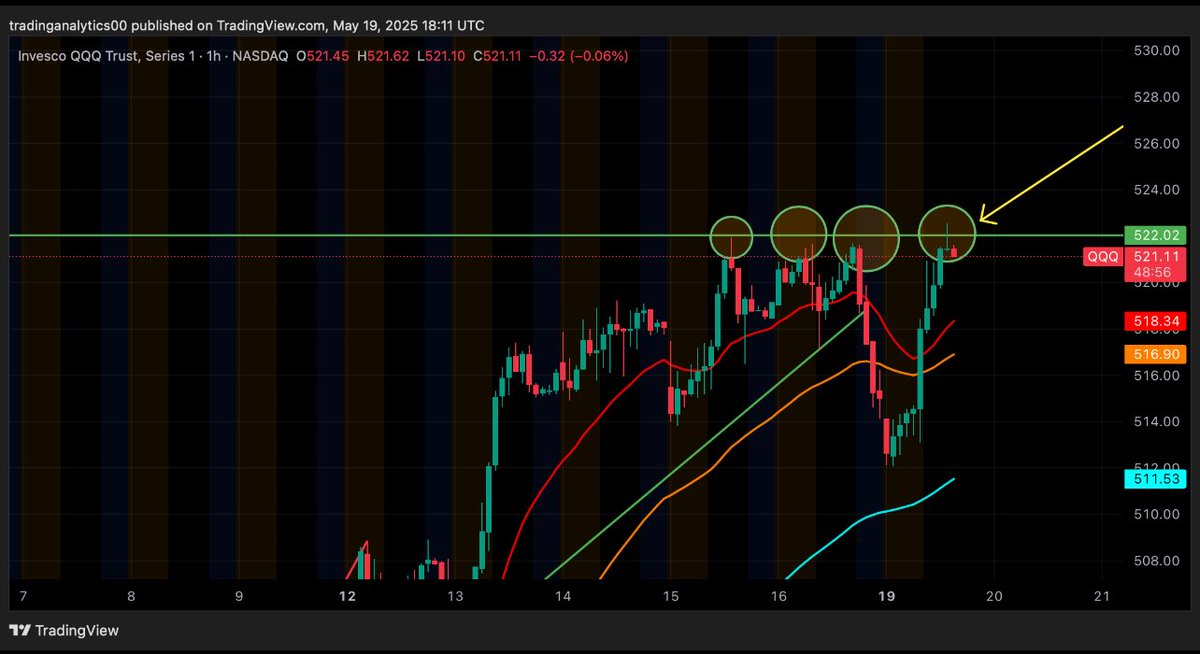The image size is (1200, 654).
Task: Click bold date '19' on the time axis
Action: (x=886, y=596)
